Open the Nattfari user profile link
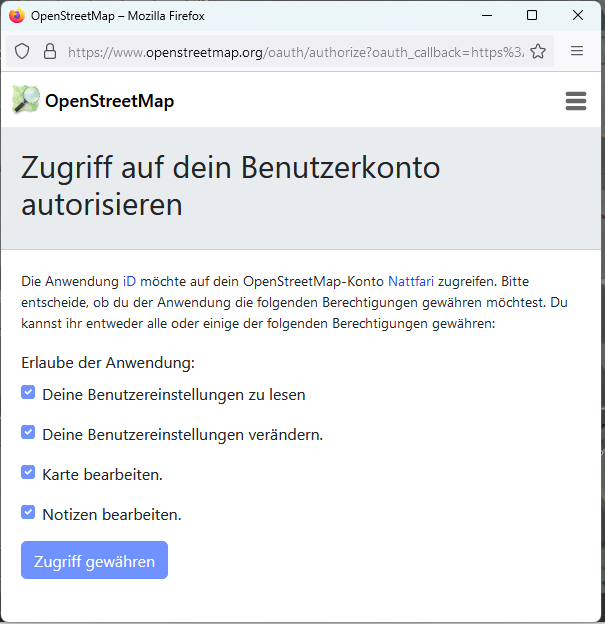Viewport: 605px width, 624px height. pyautogui.click(x=411, y=281)
